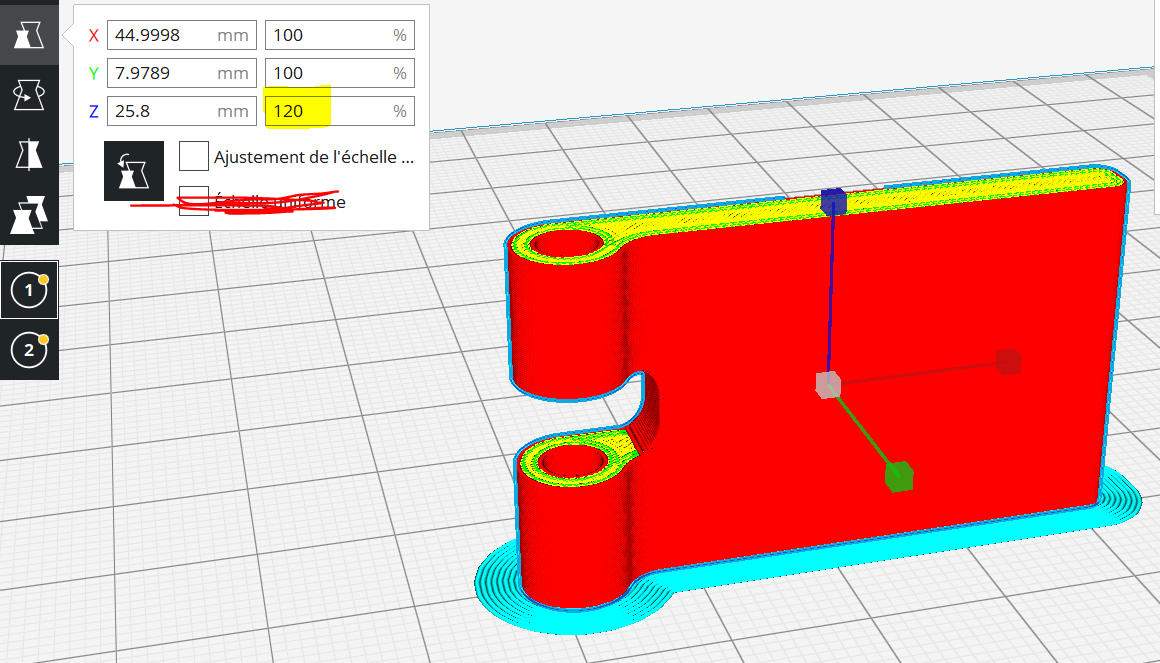Viewport: 1160px width, 663px height.
Task: Click the white center uniform scale handle
Action: pyautogui.click(x=828, y=385)
